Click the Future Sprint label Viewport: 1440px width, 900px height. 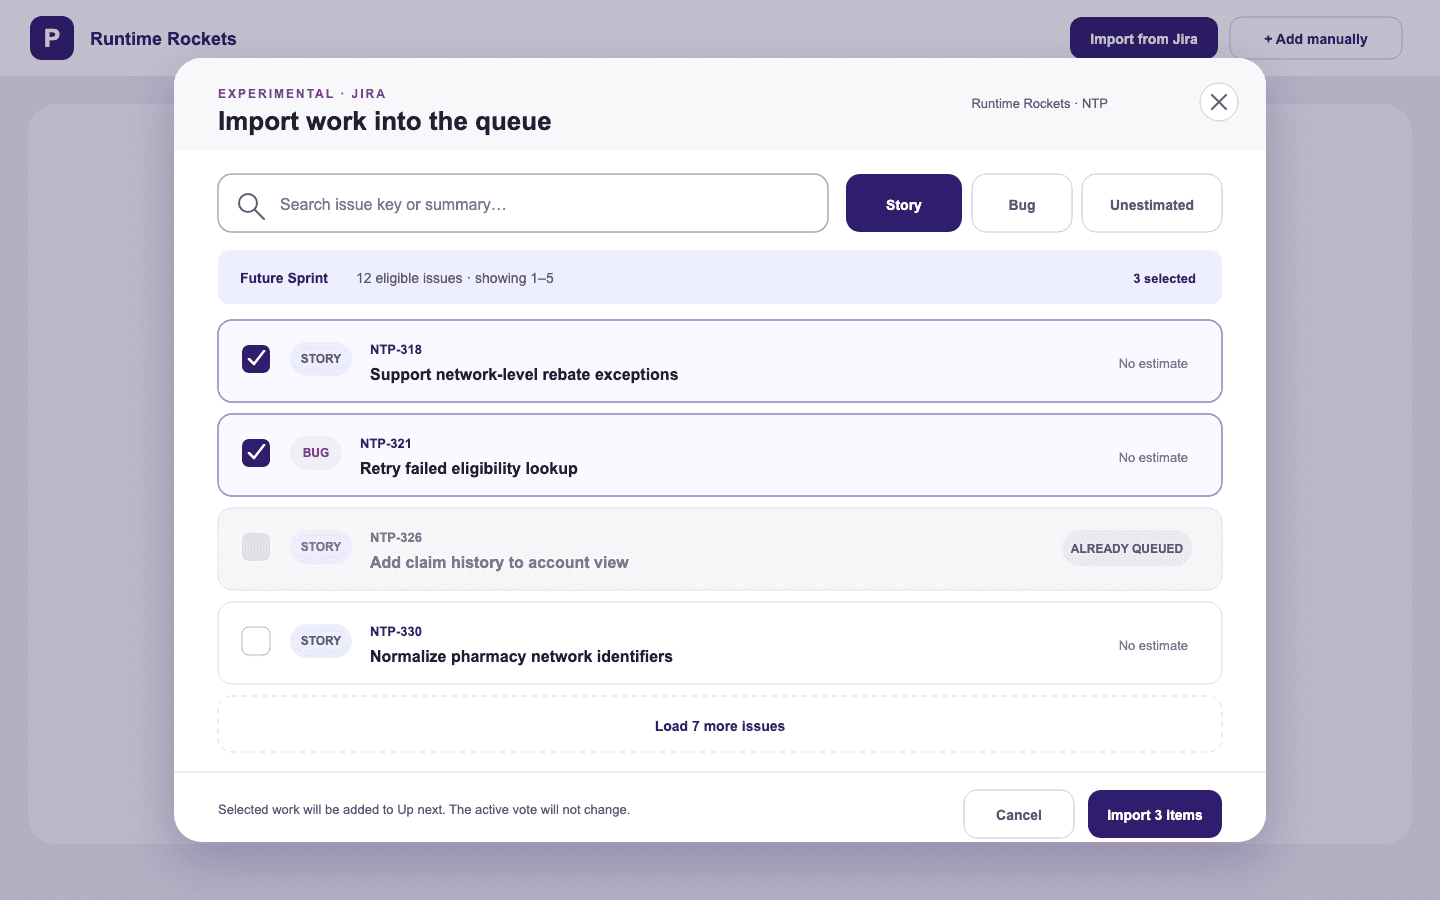click(284, 278)
